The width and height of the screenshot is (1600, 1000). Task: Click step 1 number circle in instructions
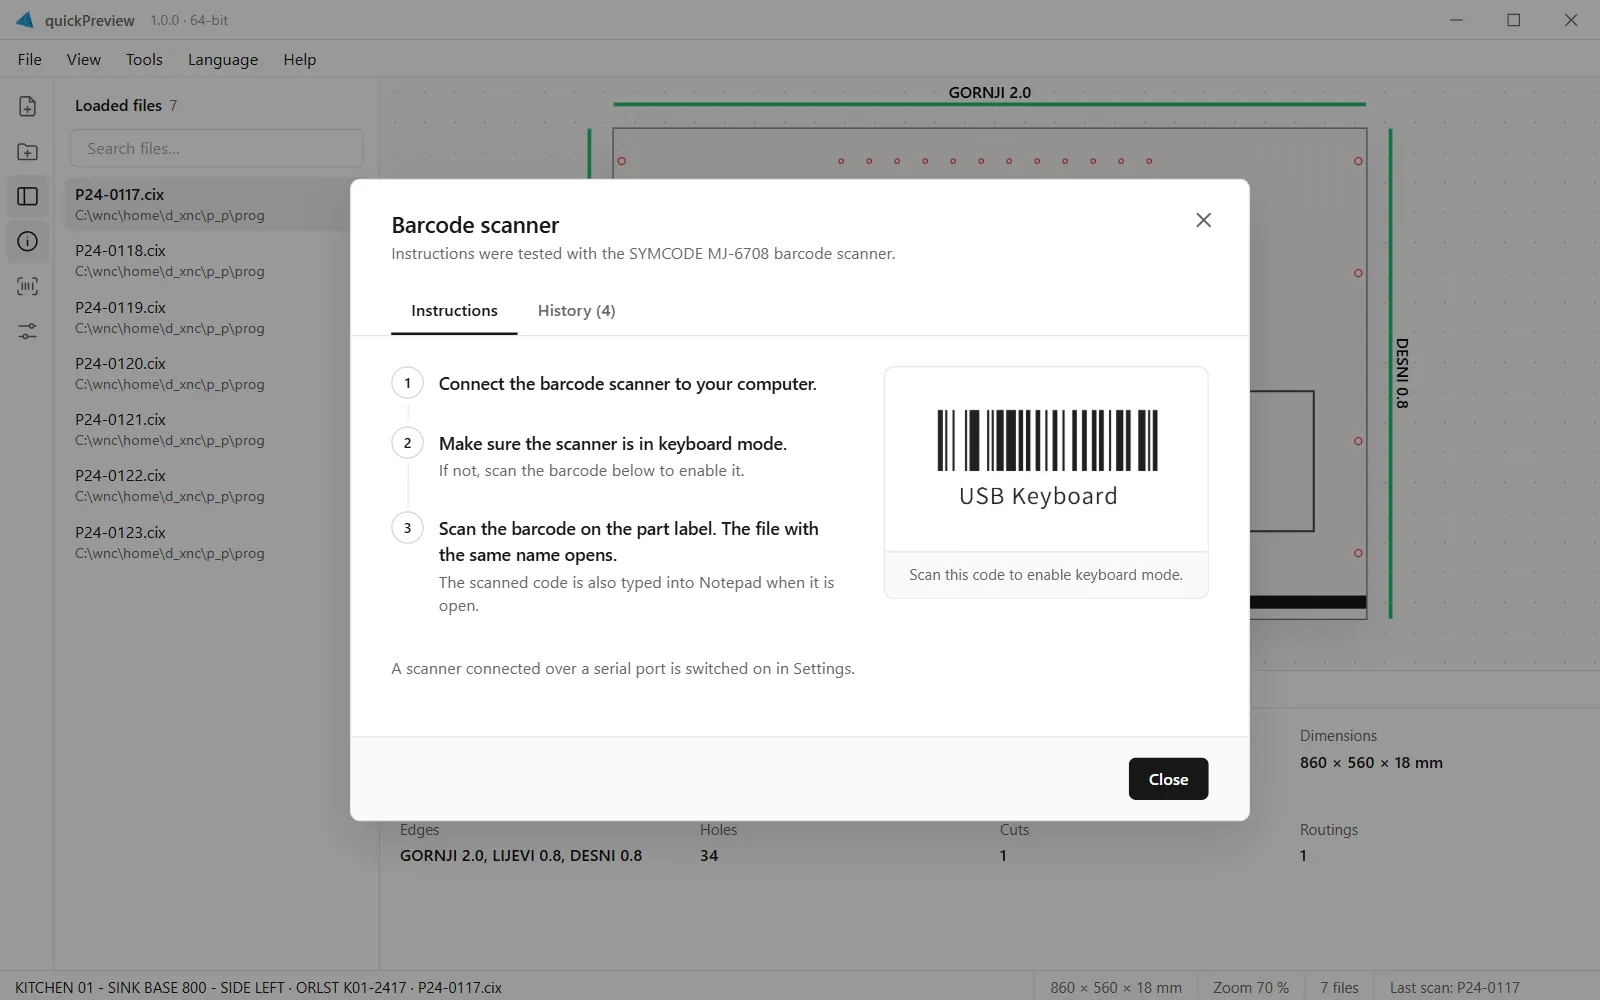pos(407,383)
